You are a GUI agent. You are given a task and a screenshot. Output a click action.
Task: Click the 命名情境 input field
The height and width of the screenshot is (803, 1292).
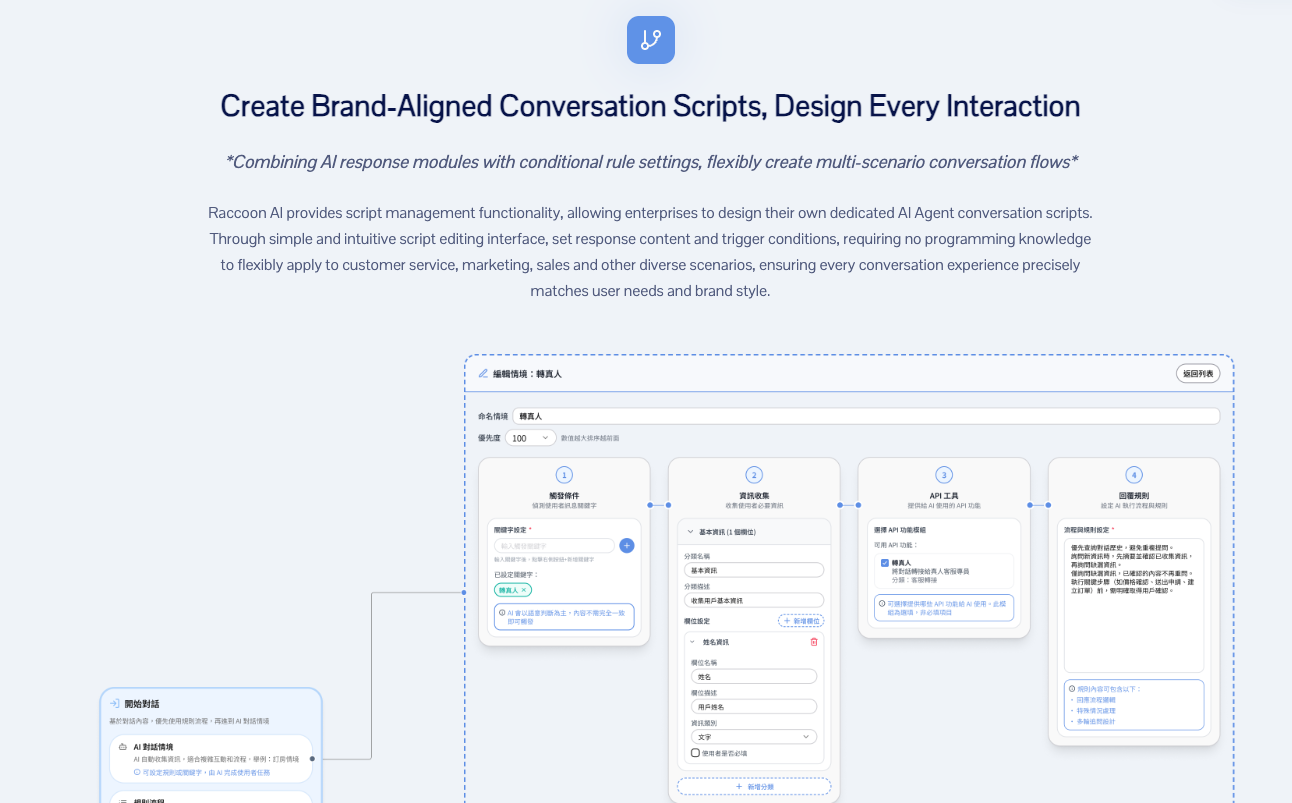(x=866, y=416)
